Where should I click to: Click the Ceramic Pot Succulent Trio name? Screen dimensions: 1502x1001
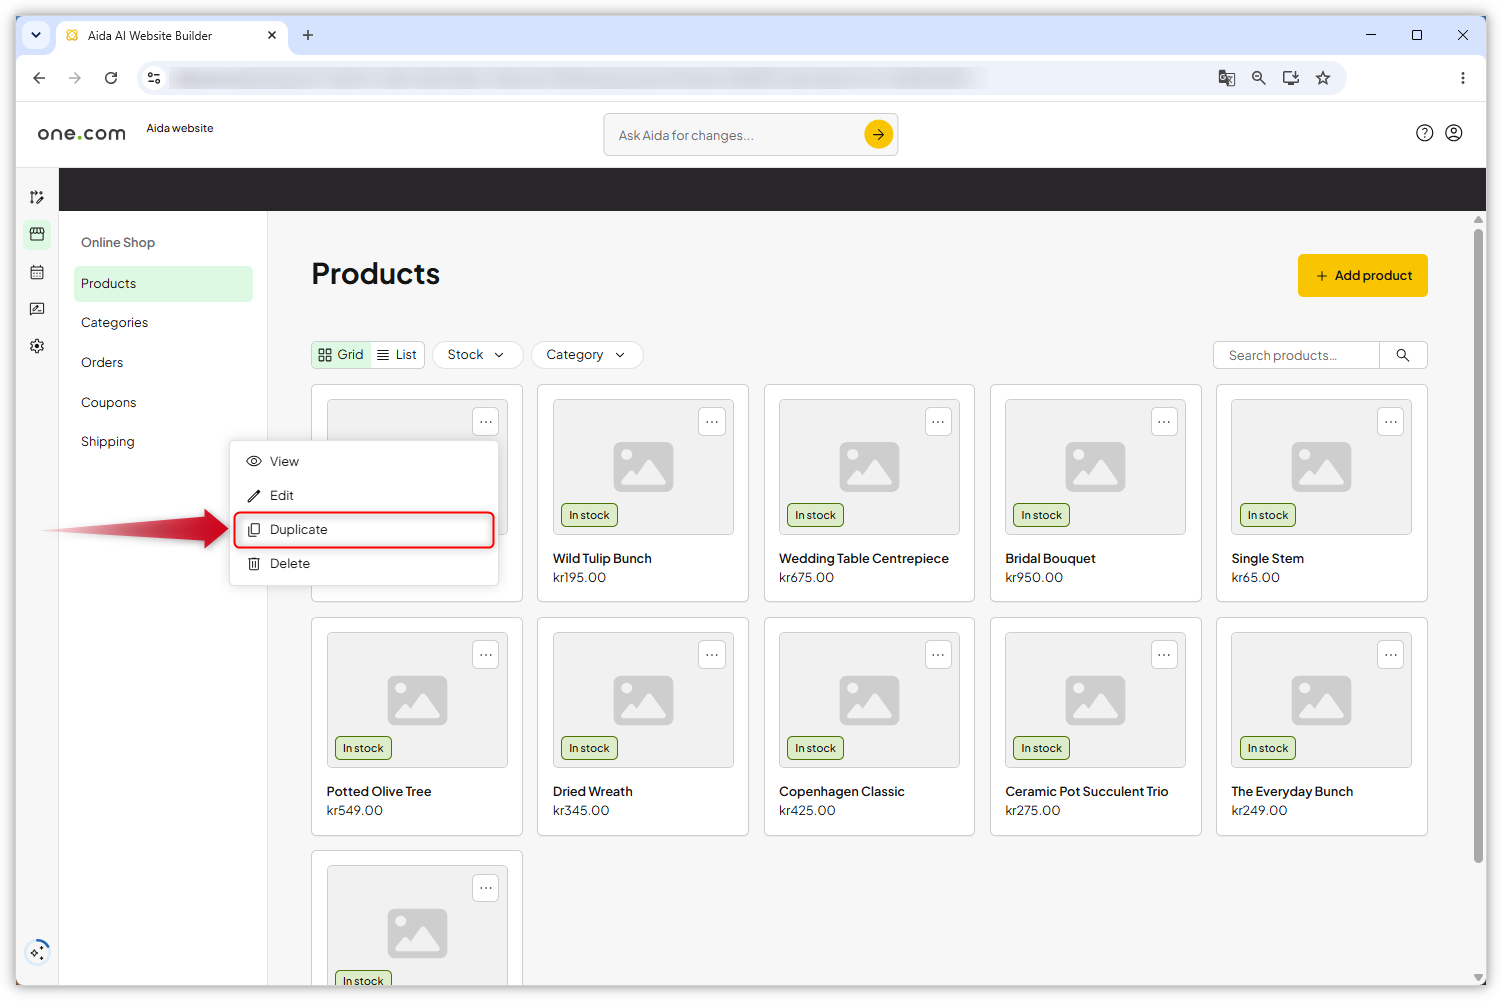[1087, 792]
